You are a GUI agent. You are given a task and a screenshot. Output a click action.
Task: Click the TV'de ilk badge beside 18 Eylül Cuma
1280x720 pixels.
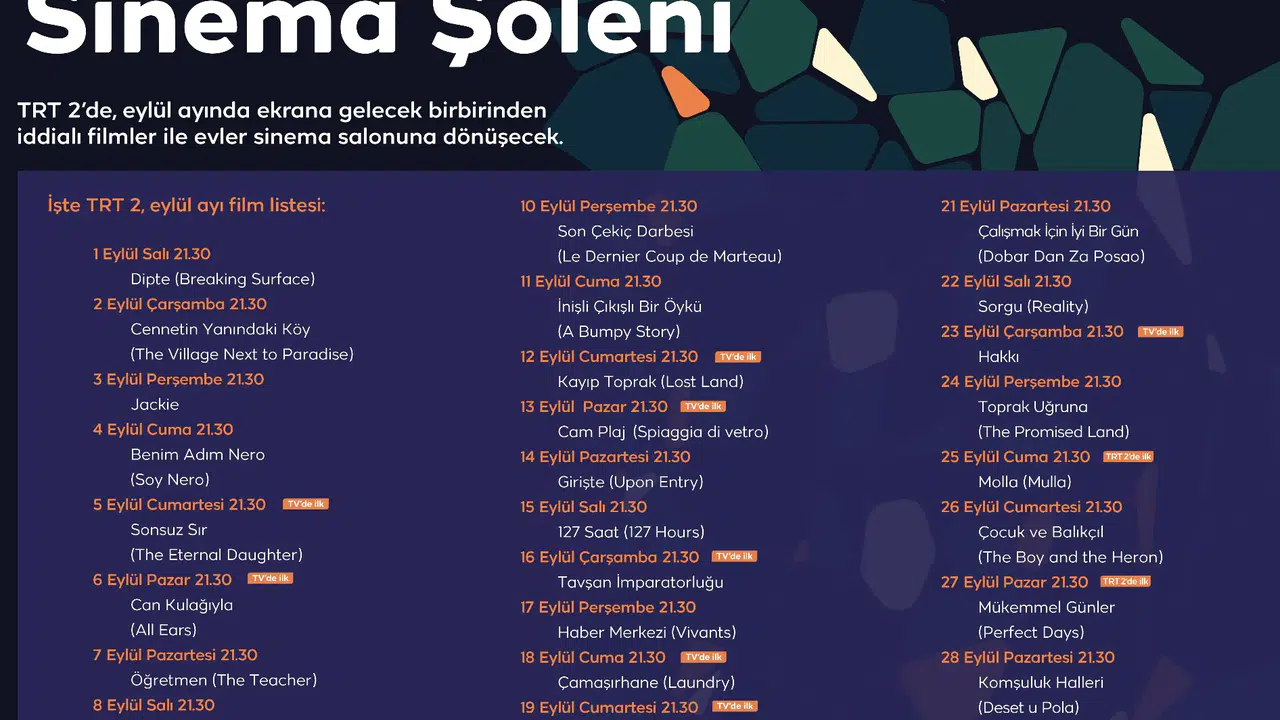point(703,657)
